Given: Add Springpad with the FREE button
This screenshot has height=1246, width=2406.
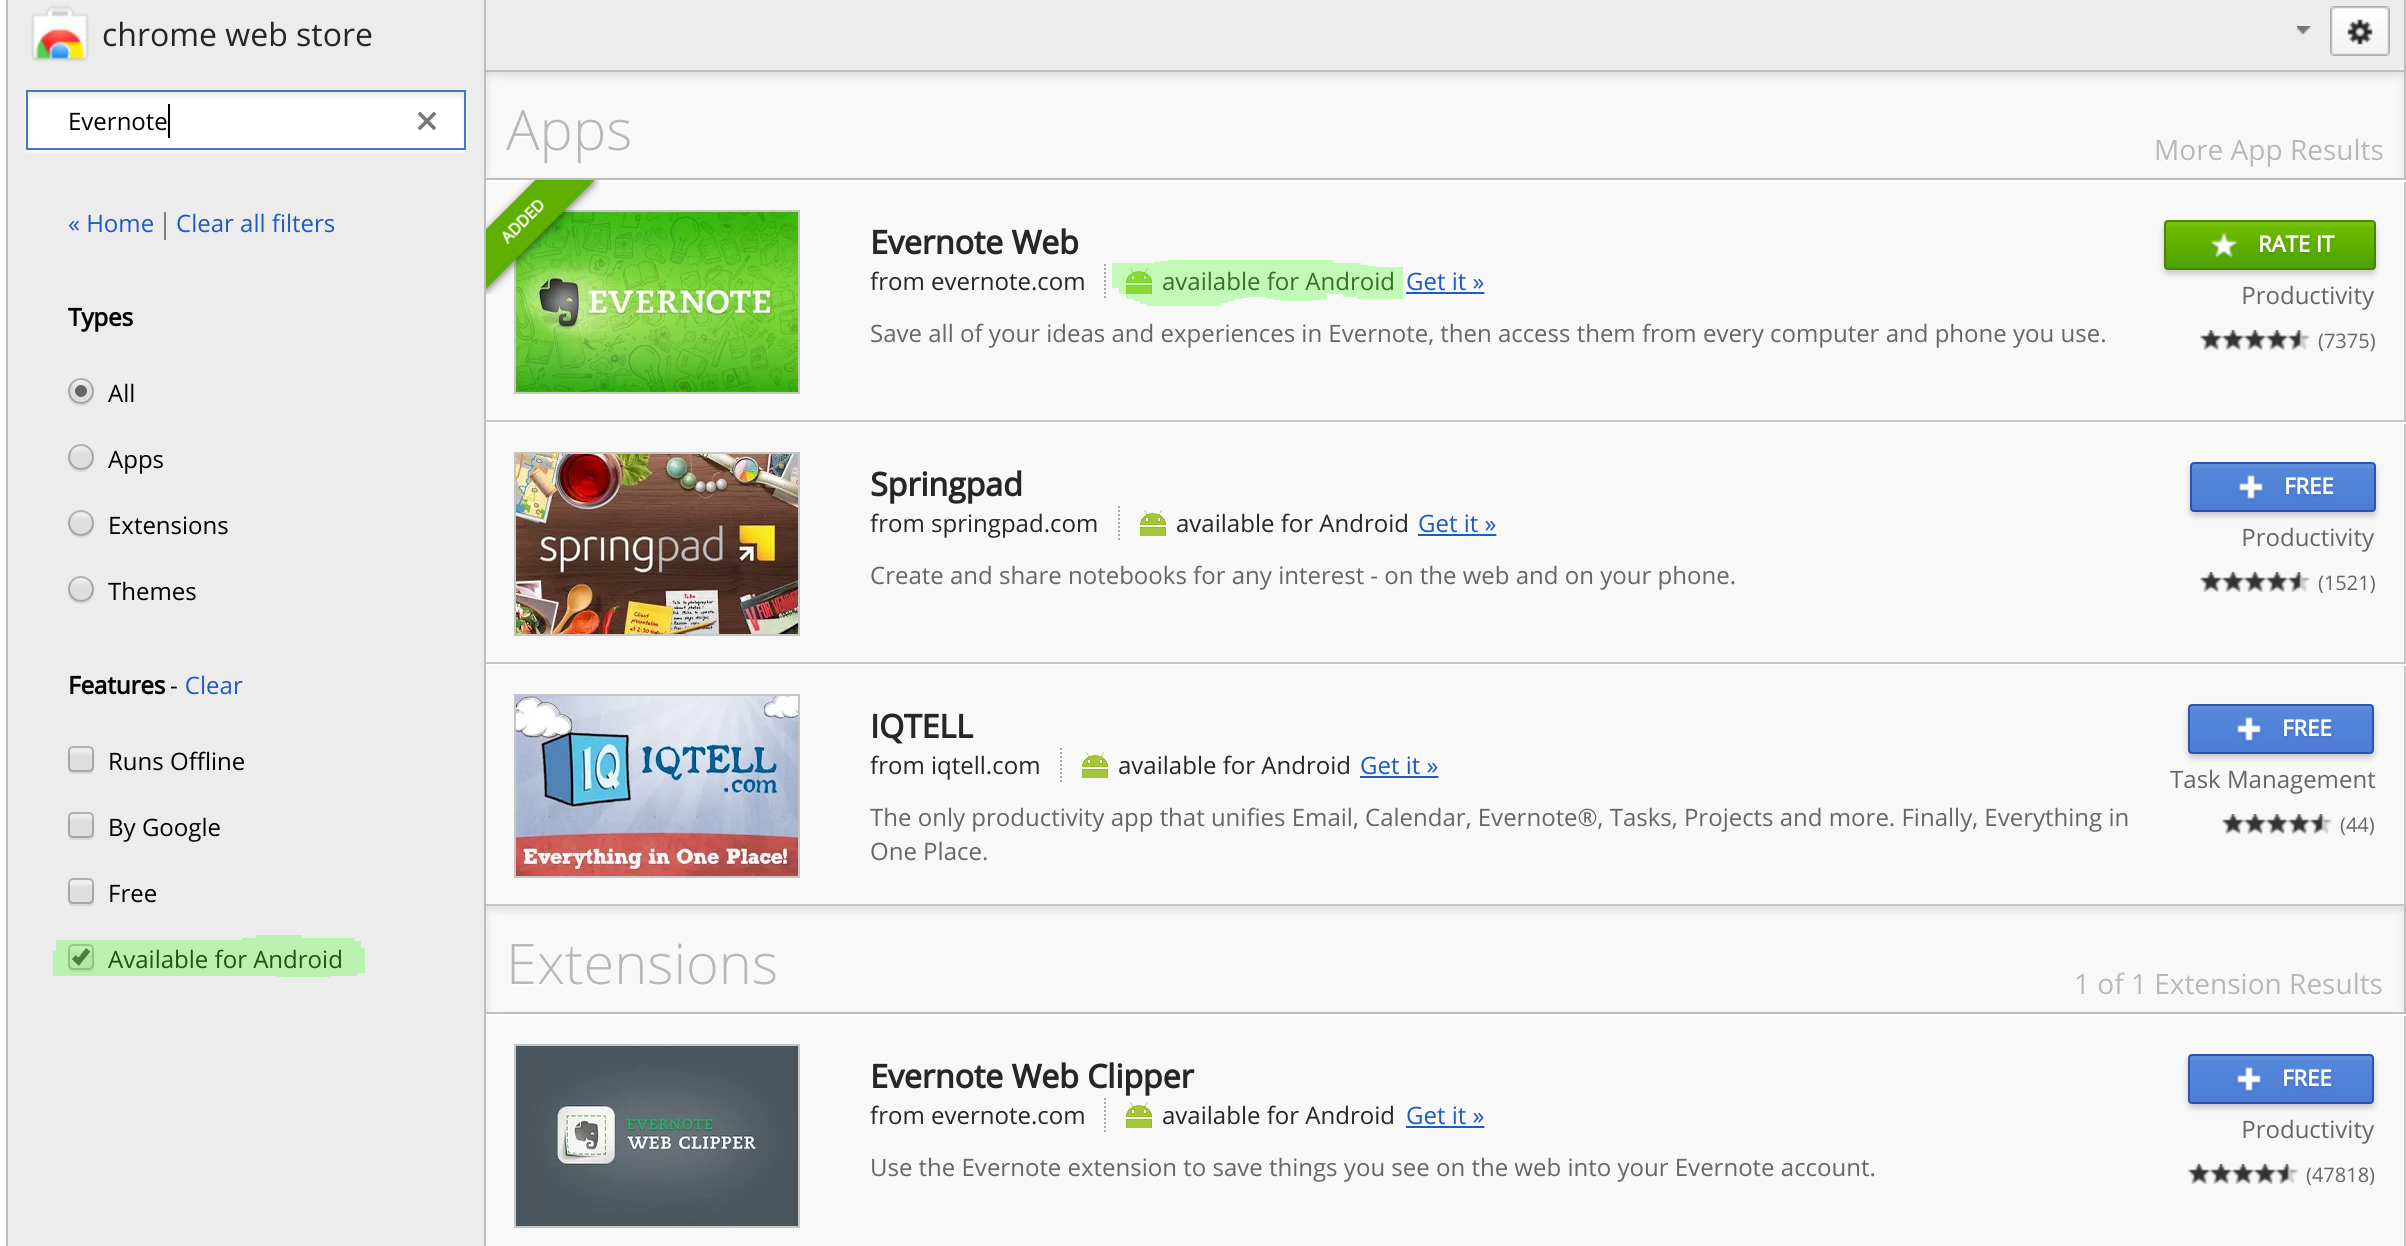Looking at the screenshot, I should [2282, 487].
